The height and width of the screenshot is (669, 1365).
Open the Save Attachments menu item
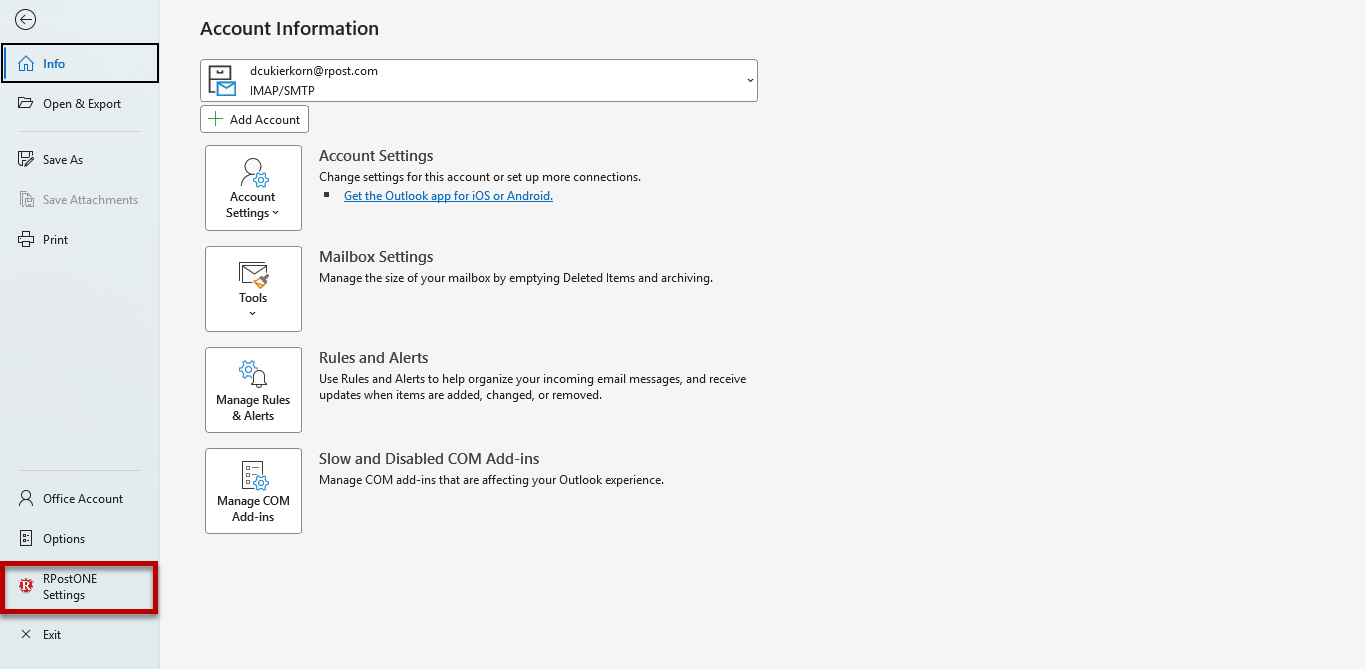pos(80,200)
